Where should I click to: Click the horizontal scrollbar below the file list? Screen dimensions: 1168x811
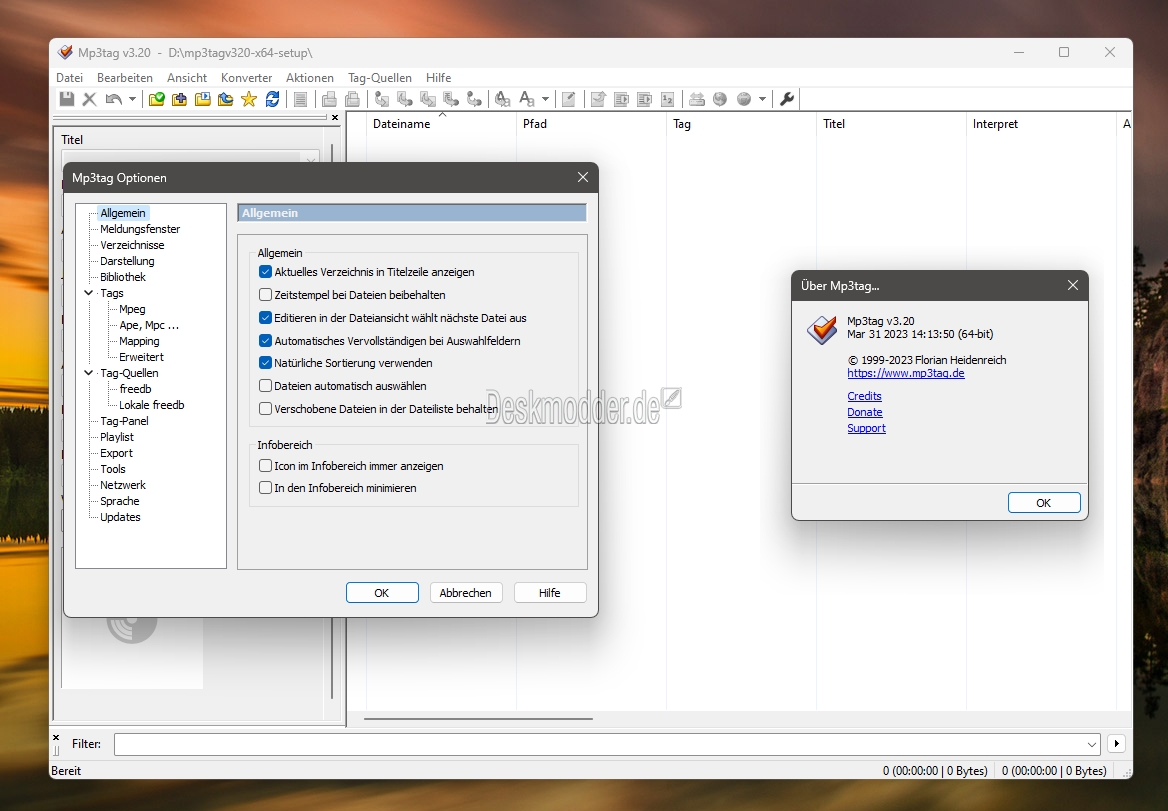coord(478,719)
